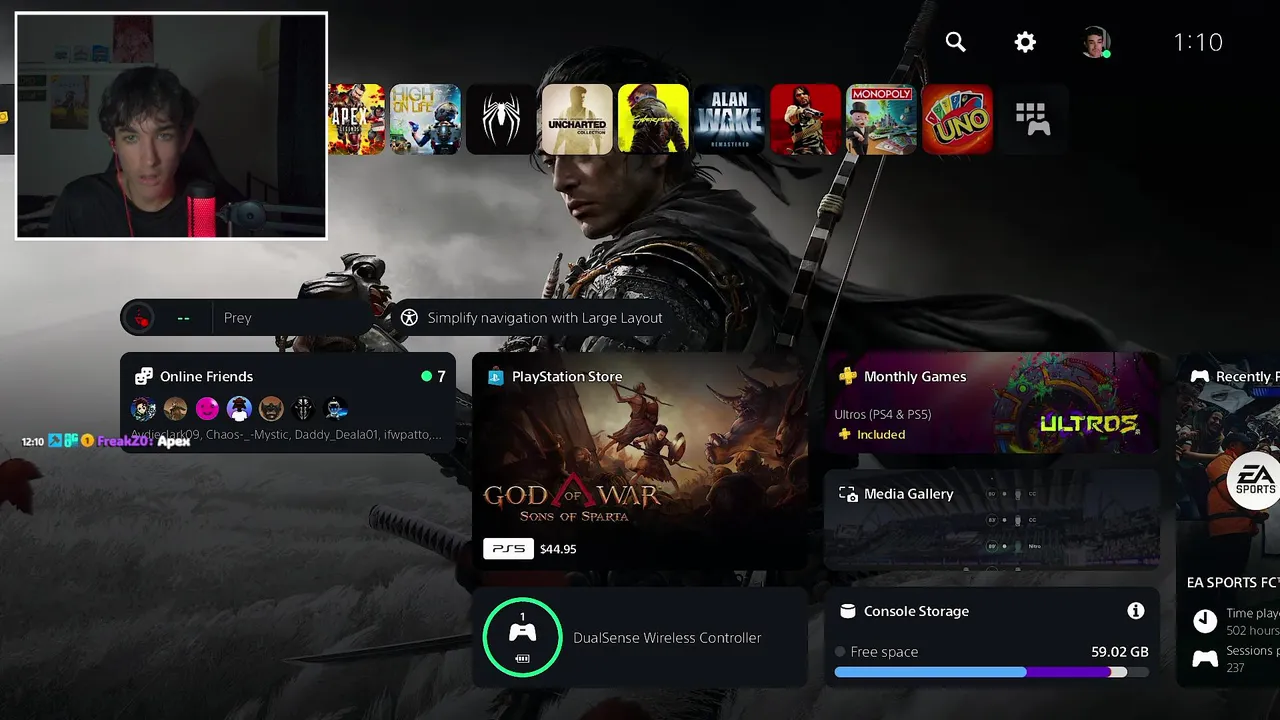Click the Media Gallery icon
This screenshot has width=1280, height=720.
[x=848, y=494]
